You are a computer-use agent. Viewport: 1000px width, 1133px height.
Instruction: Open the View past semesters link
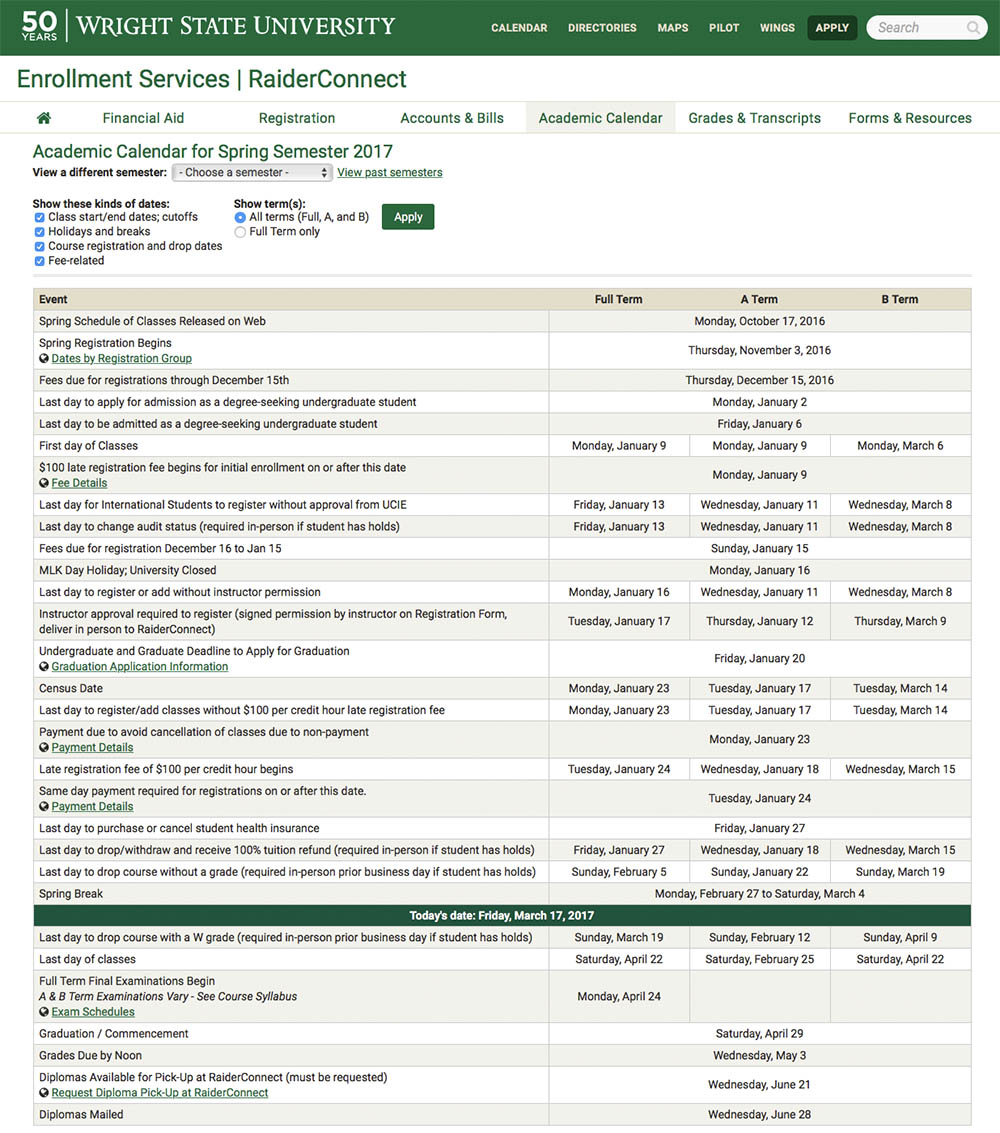389,172
